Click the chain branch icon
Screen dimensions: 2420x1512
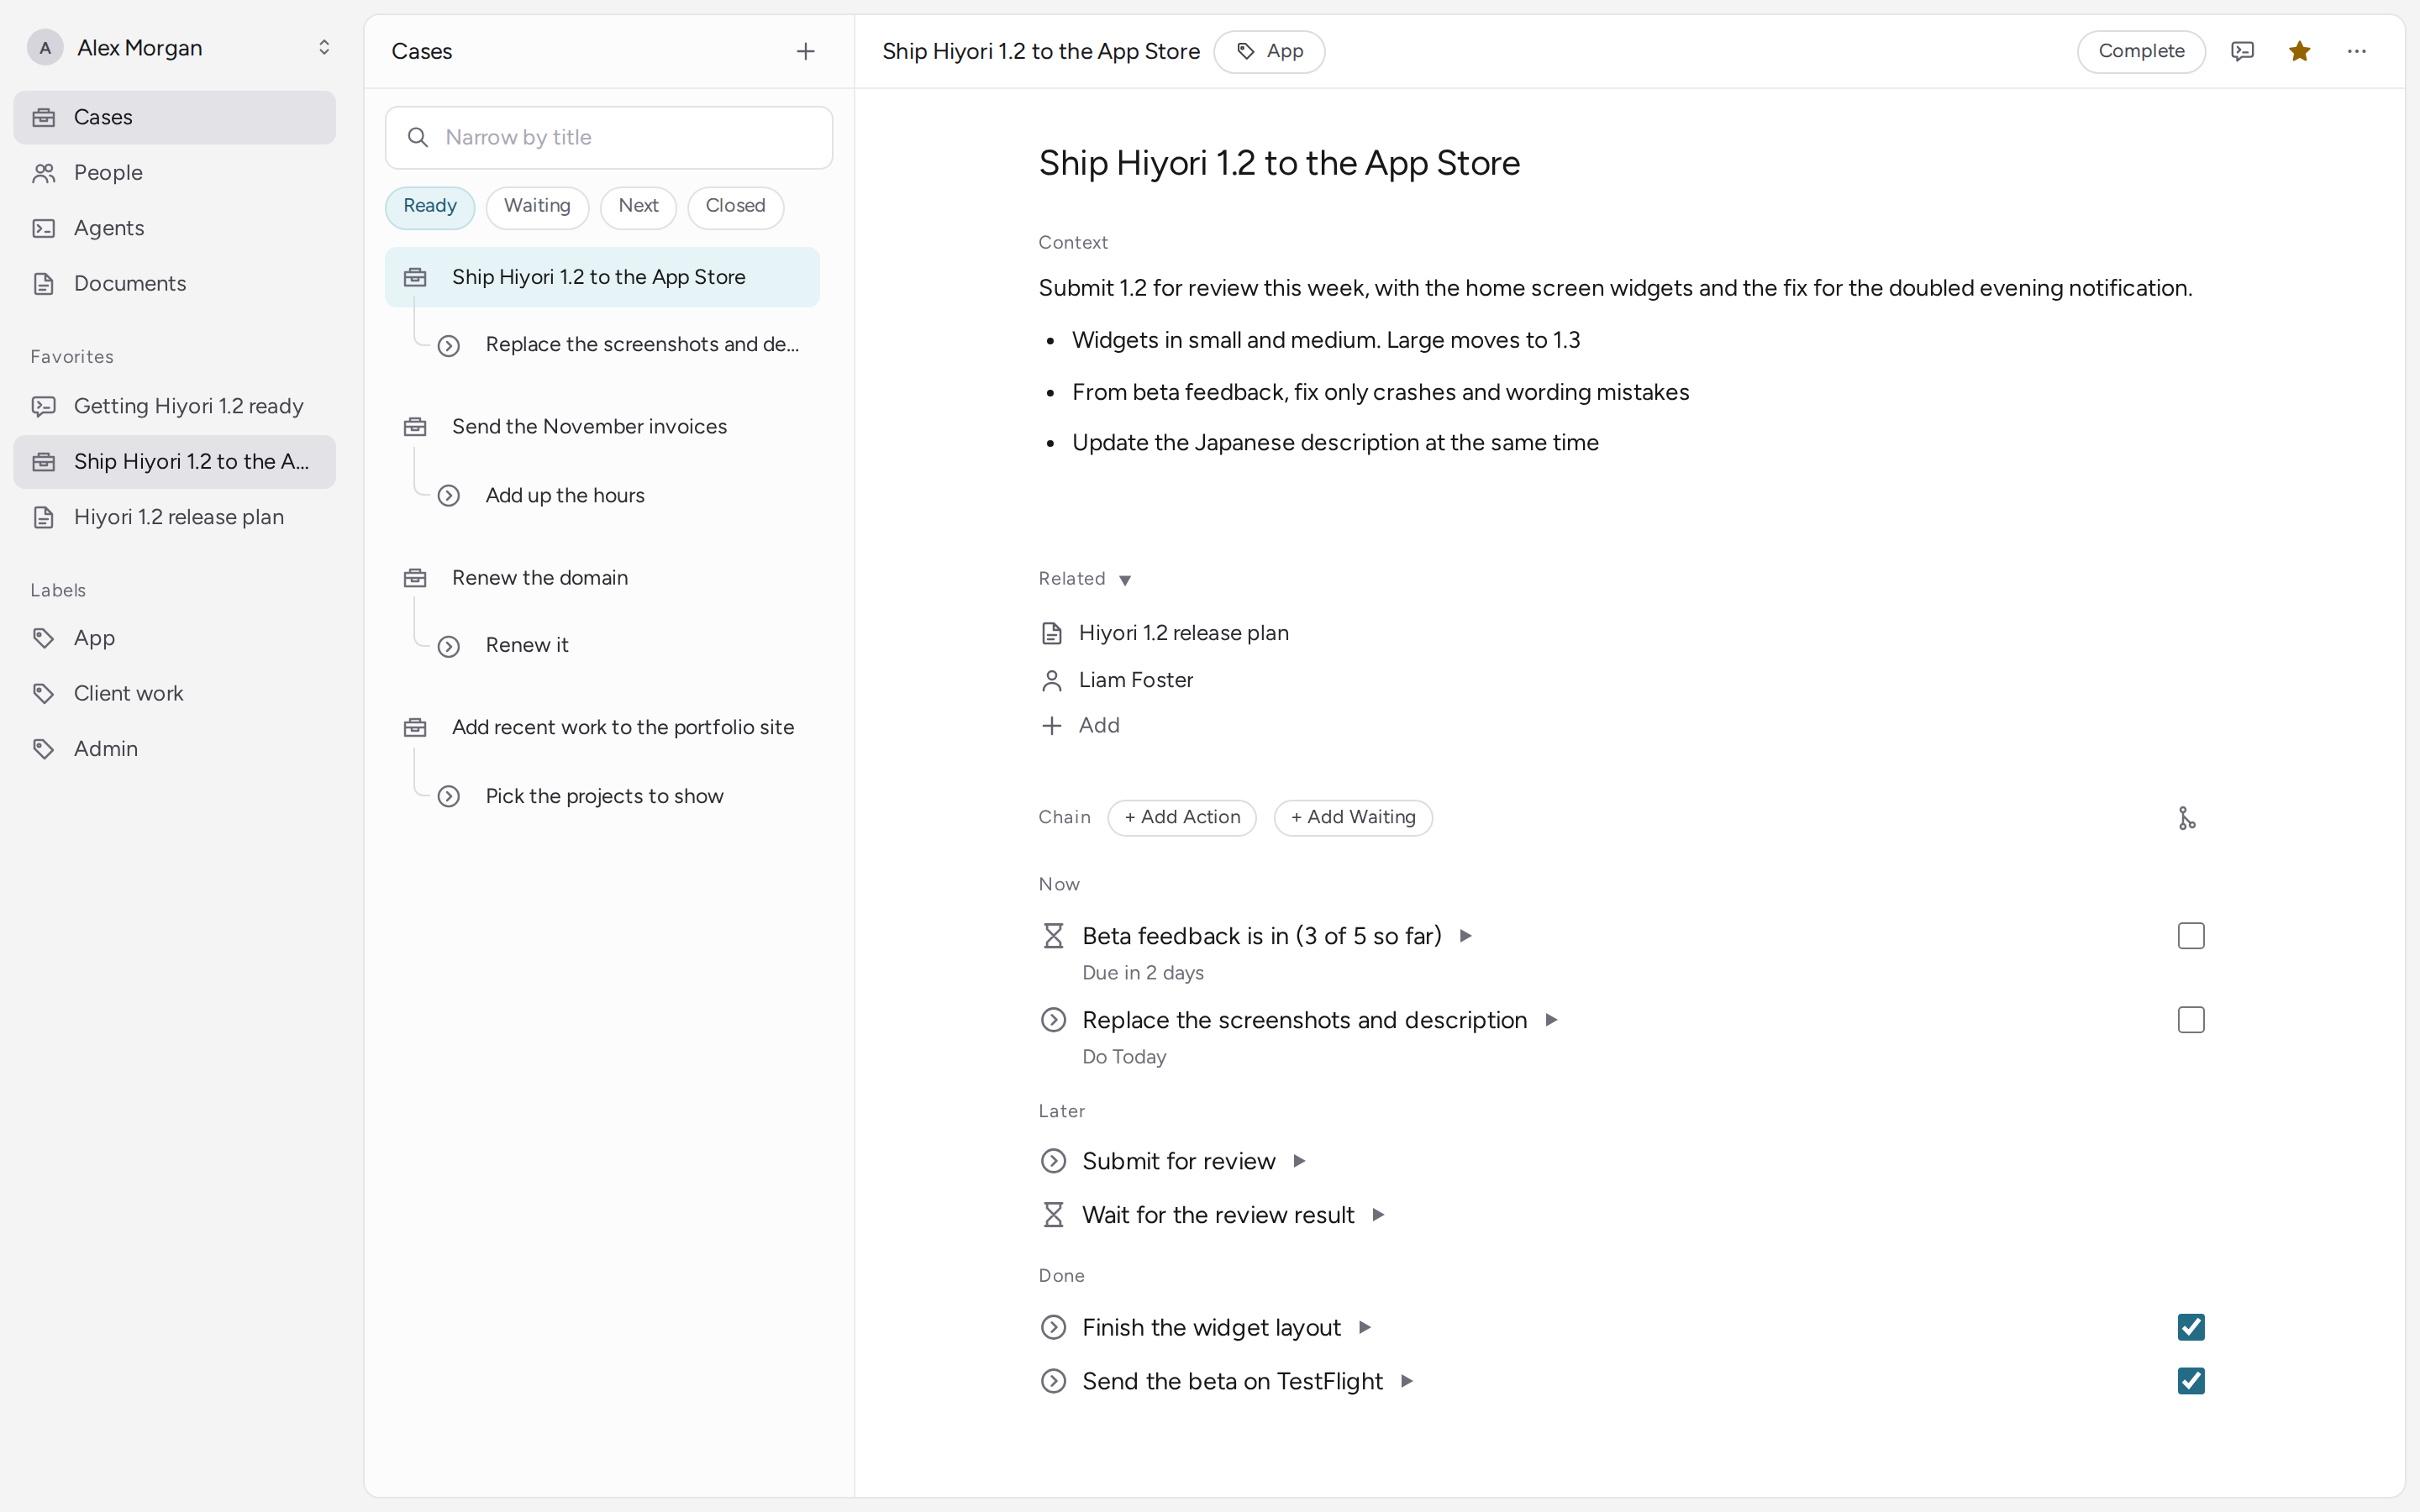click(x=2186, y=818)
